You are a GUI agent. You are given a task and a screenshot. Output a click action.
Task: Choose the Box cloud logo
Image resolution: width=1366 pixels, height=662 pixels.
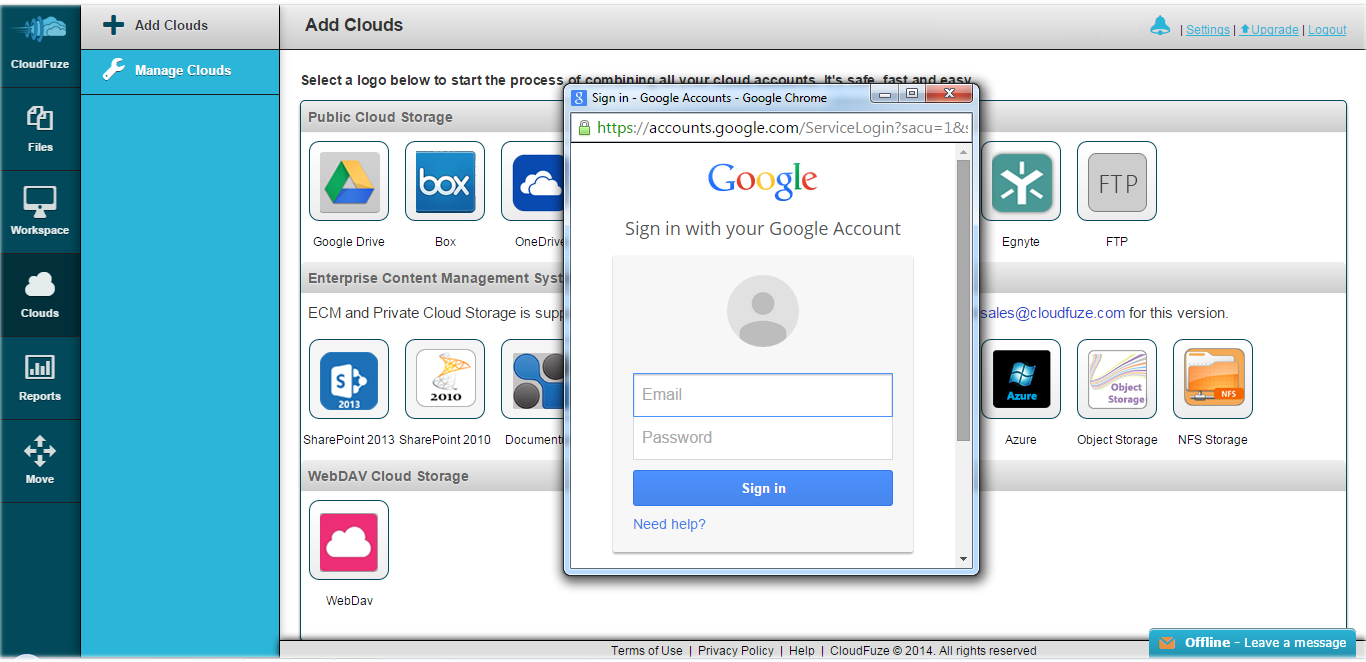pyautogui.click(x=445, y=181)
